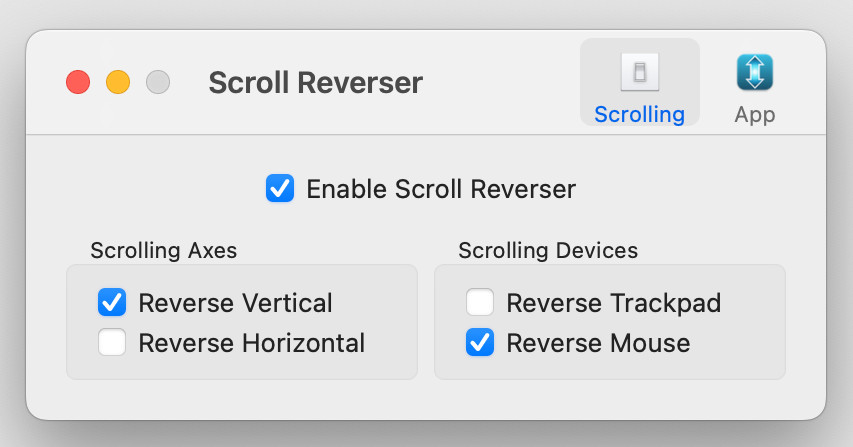Image resolution: width=853 pixels, height=447 pixels.
Task: Click the gray disabled zoom window button
Action: click(158, 82)
